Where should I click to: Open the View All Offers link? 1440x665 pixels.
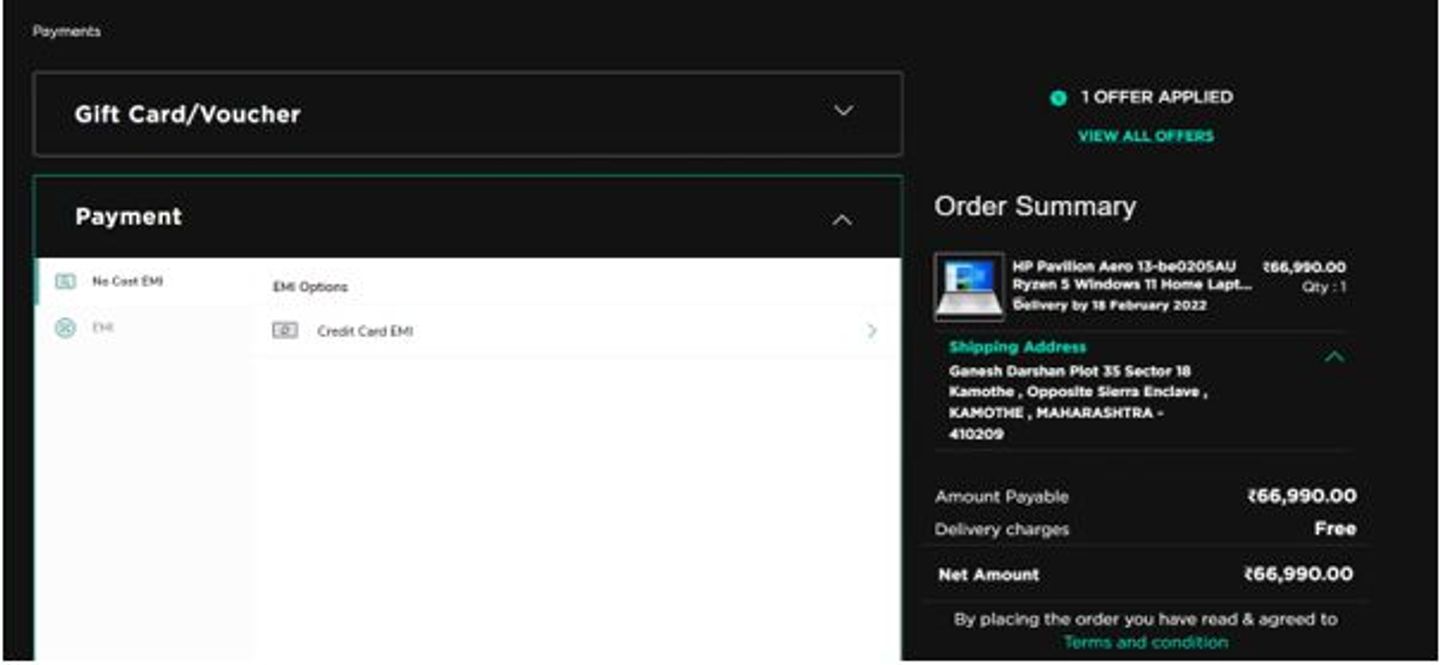coord(1145,136)
